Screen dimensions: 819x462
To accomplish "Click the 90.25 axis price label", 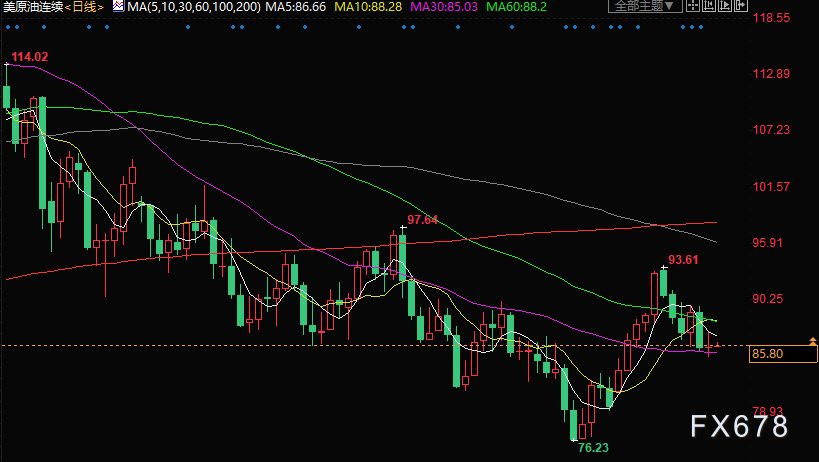I will 768,299.
